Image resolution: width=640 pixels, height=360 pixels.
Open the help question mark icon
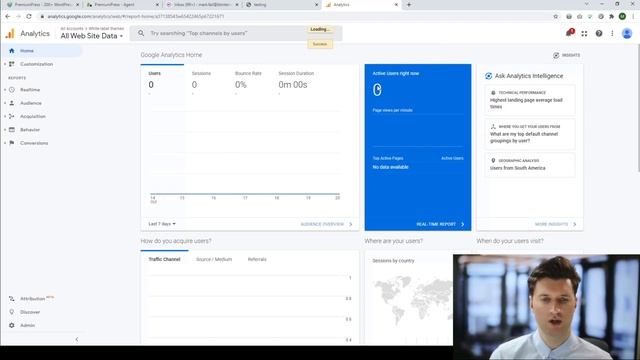click(598, 33)
